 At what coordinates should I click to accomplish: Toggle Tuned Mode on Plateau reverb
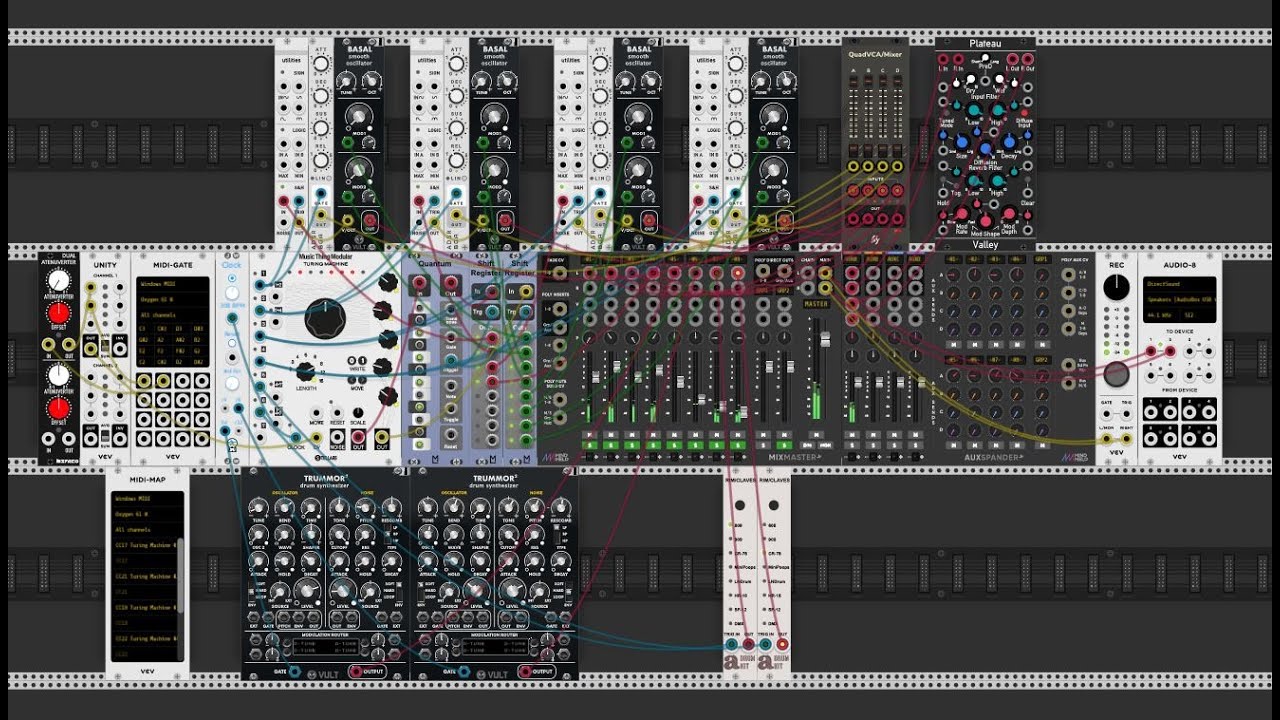point(946,112)
